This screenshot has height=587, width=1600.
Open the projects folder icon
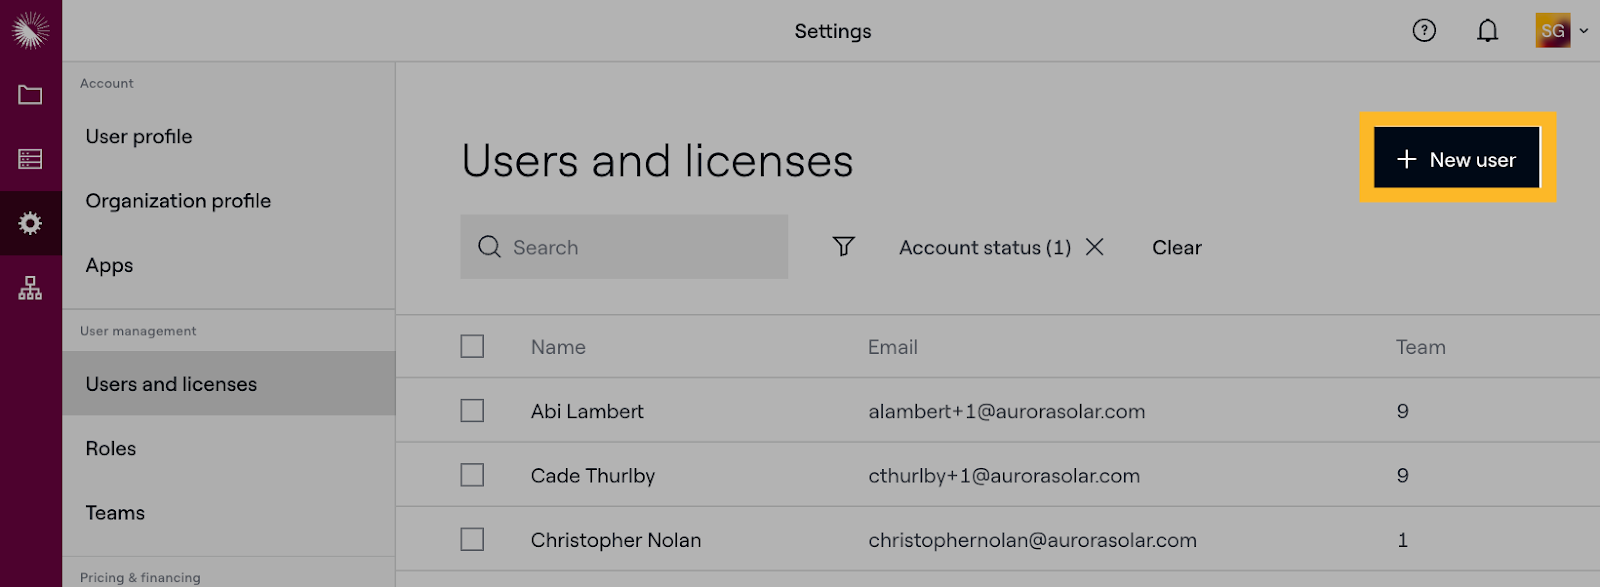click(x=30, y=95)
